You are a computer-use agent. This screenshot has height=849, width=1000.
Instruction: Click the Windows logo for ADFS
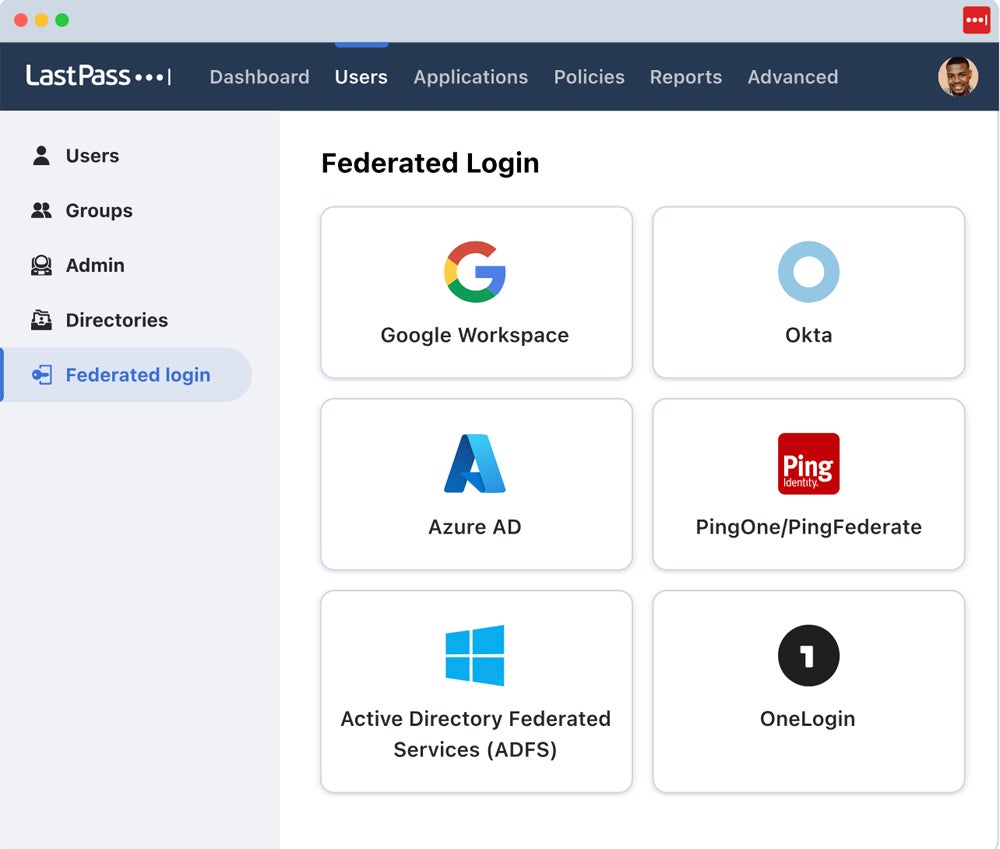[x=475, y=655]
